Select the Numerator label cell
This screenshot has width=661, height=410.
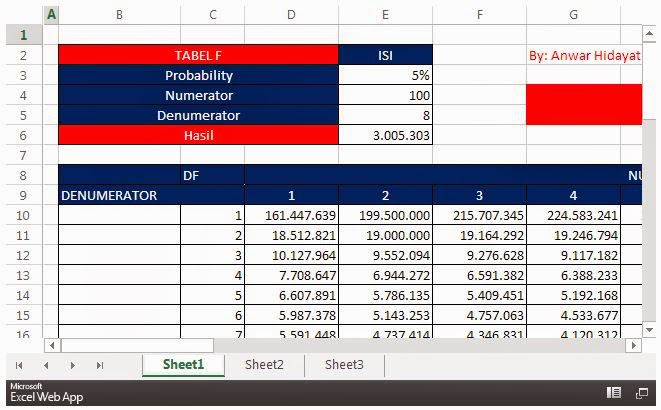click(198, 95)
